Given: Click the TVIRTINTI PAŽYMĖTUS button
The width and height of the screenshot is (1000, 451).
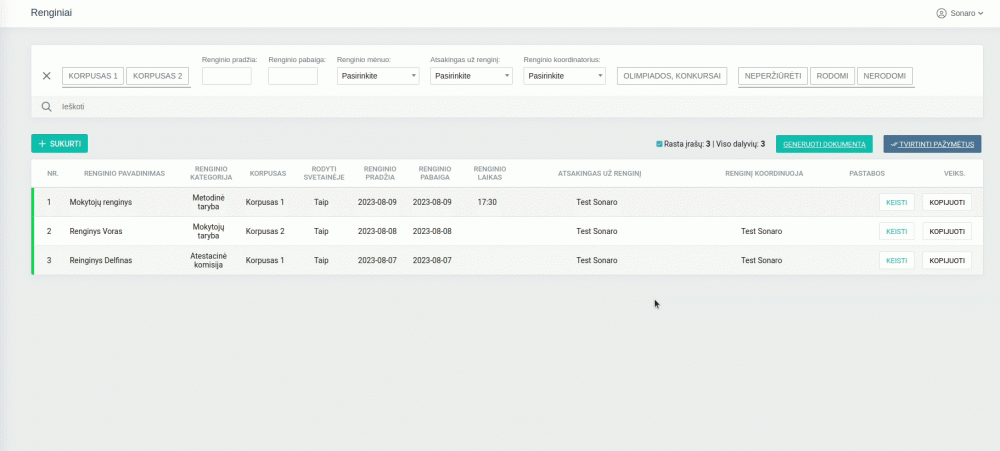Looking at the screenshot, I should (x=932, y=144).
